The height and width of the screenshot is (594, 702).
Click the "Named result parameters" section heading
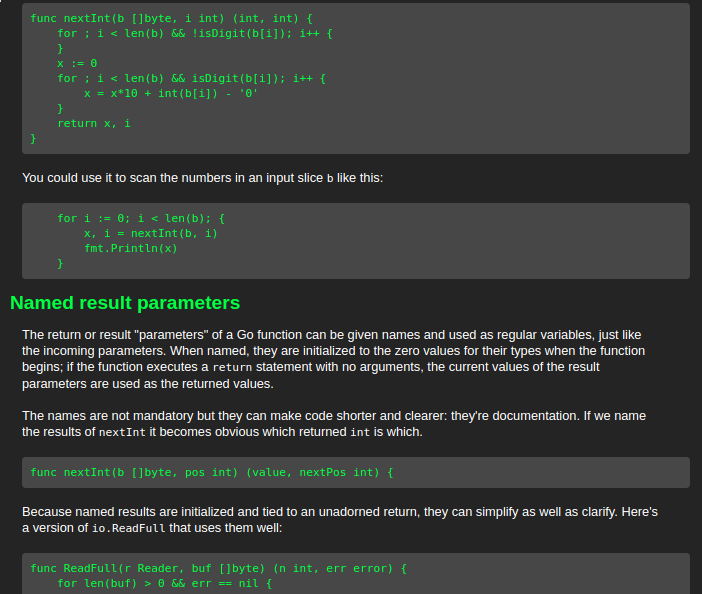tap(125, 302)
